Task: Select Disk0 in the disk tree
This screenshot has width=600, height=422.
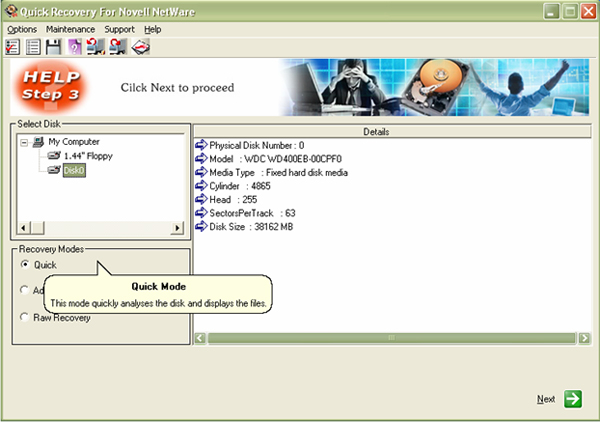Action: 74,170
